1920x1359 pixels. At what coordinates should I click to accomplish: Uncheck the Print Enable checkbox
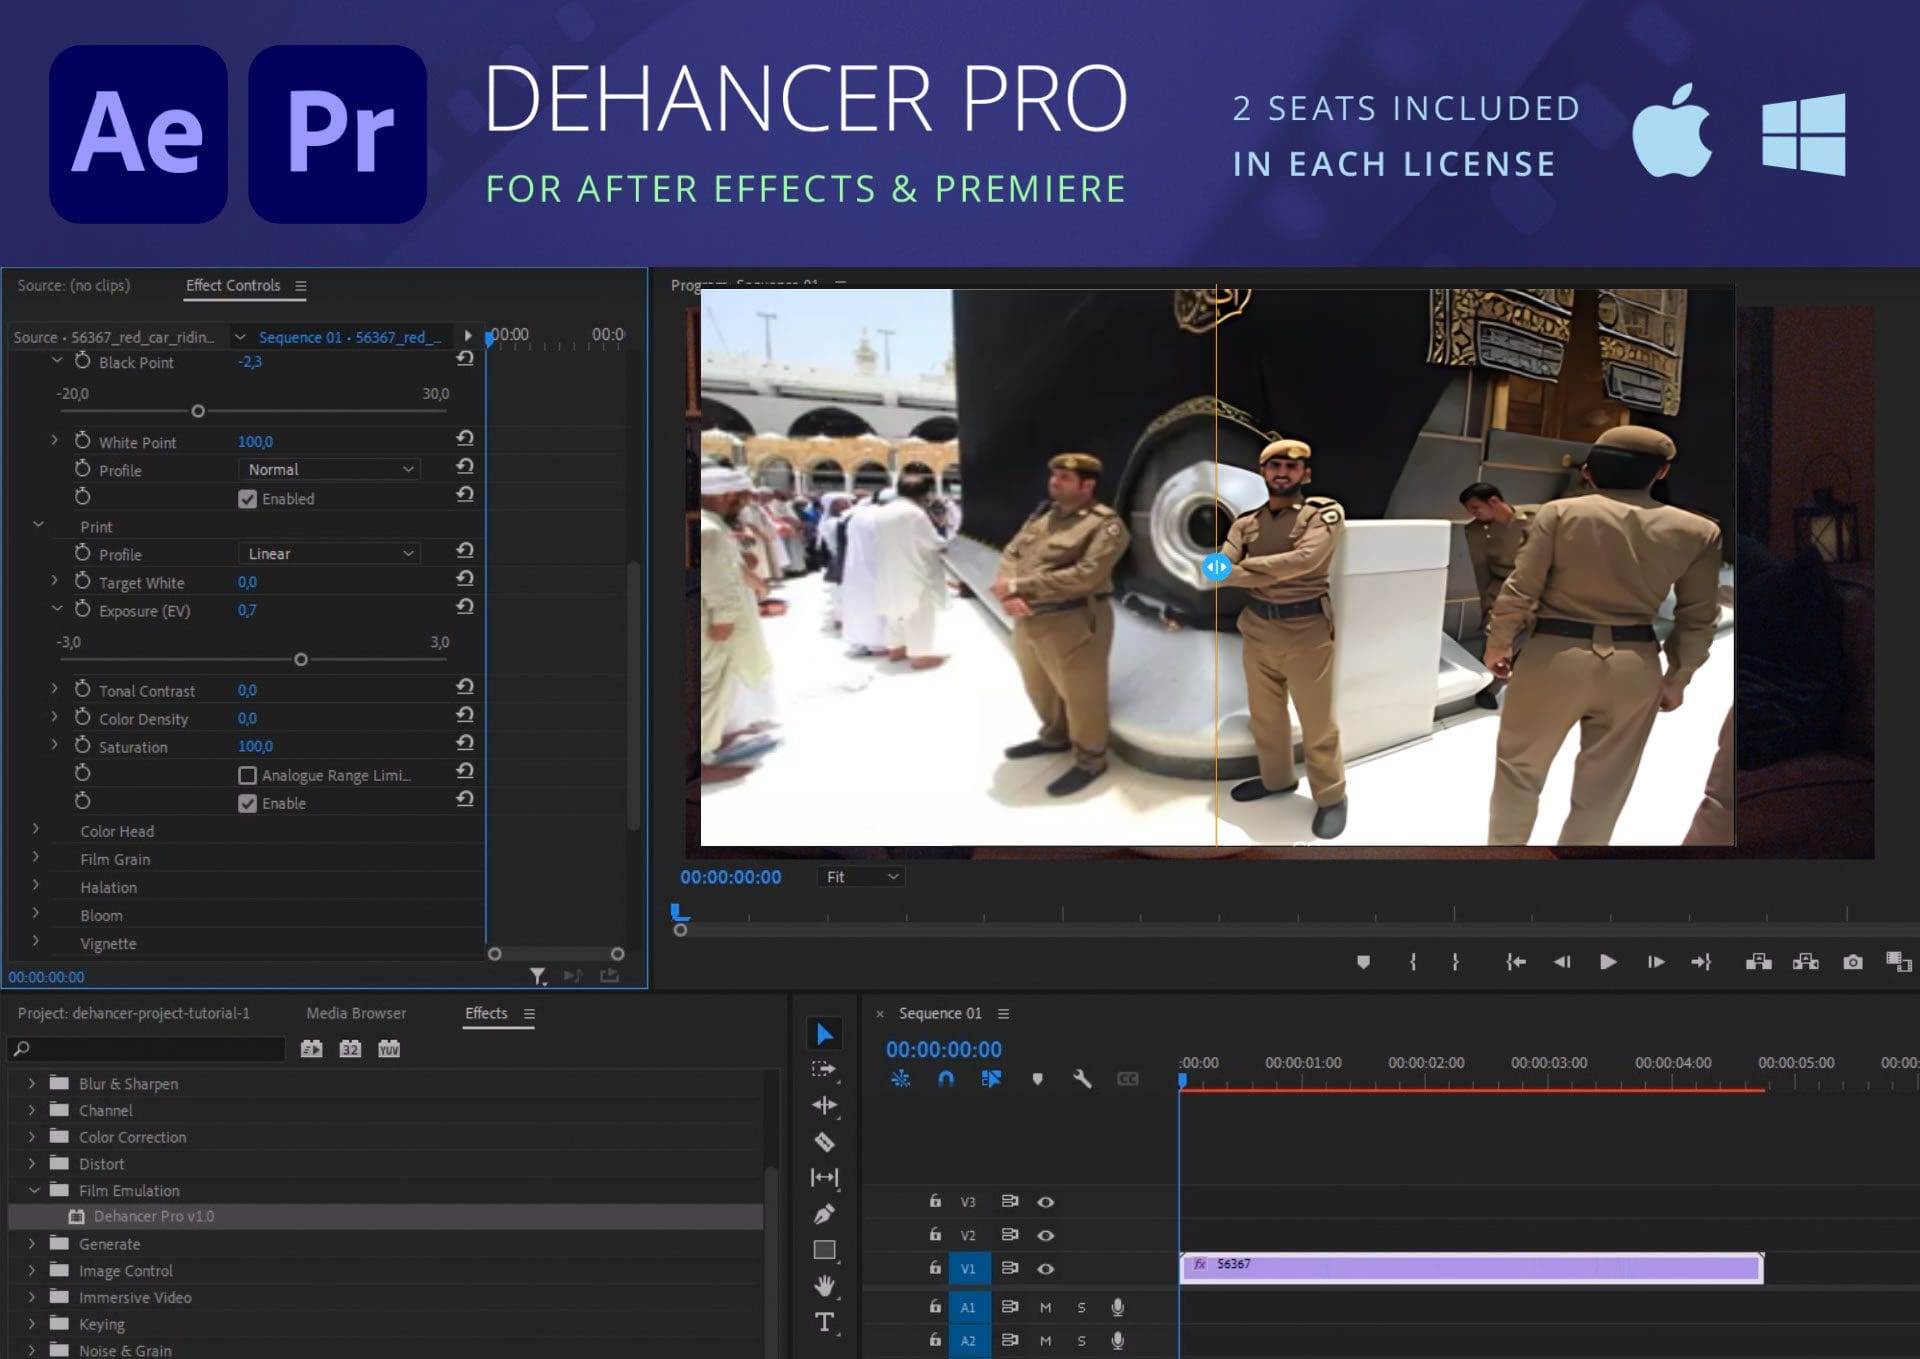click(x=248, y=803)
